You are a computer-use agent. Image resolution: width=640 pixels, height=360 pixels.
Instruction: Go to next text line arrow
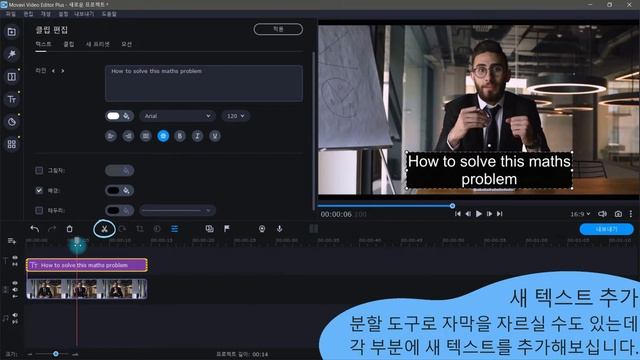tap(63, 71)
